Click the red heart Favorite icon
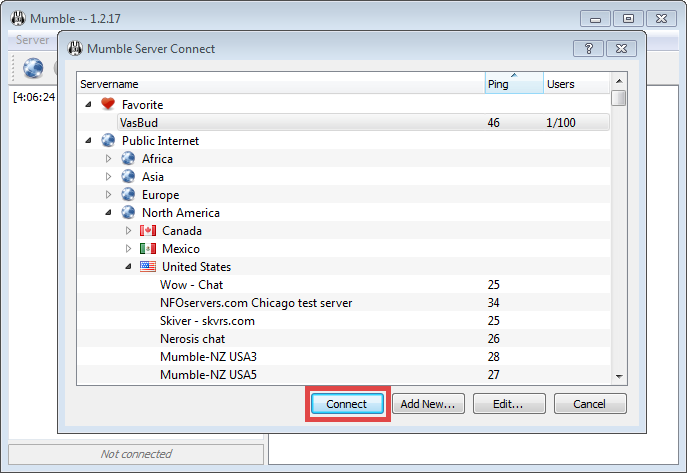The height and width of the screenshot is (473, 687). pyautogui.click(x=108, y=104)
